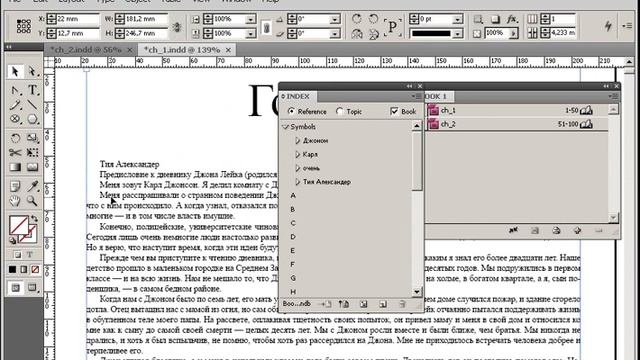Screen dimensions: 640x360
Task: Open the rotation angle dropdown
Action: click(334, 19)
